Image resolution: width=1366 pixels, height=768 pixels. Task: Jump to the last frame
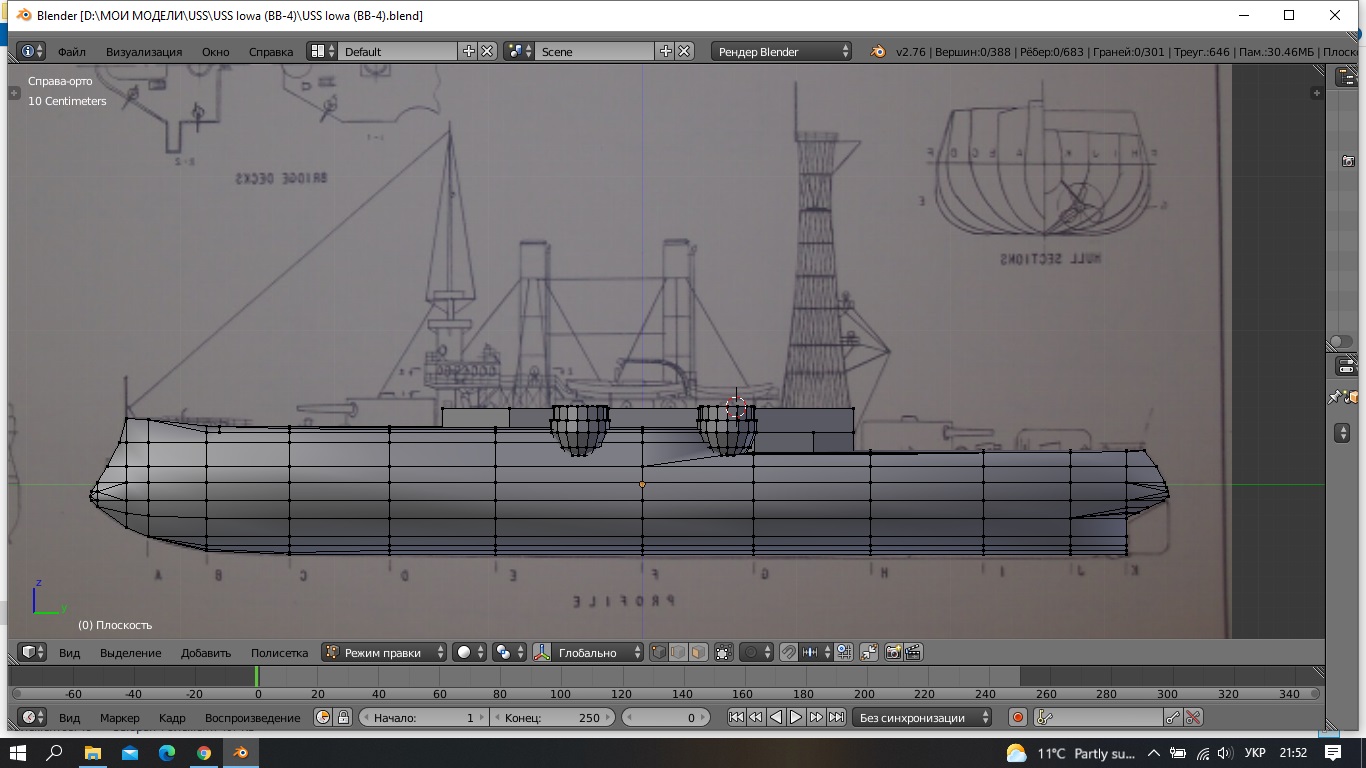pyautogui.click(x=836, y=718)
